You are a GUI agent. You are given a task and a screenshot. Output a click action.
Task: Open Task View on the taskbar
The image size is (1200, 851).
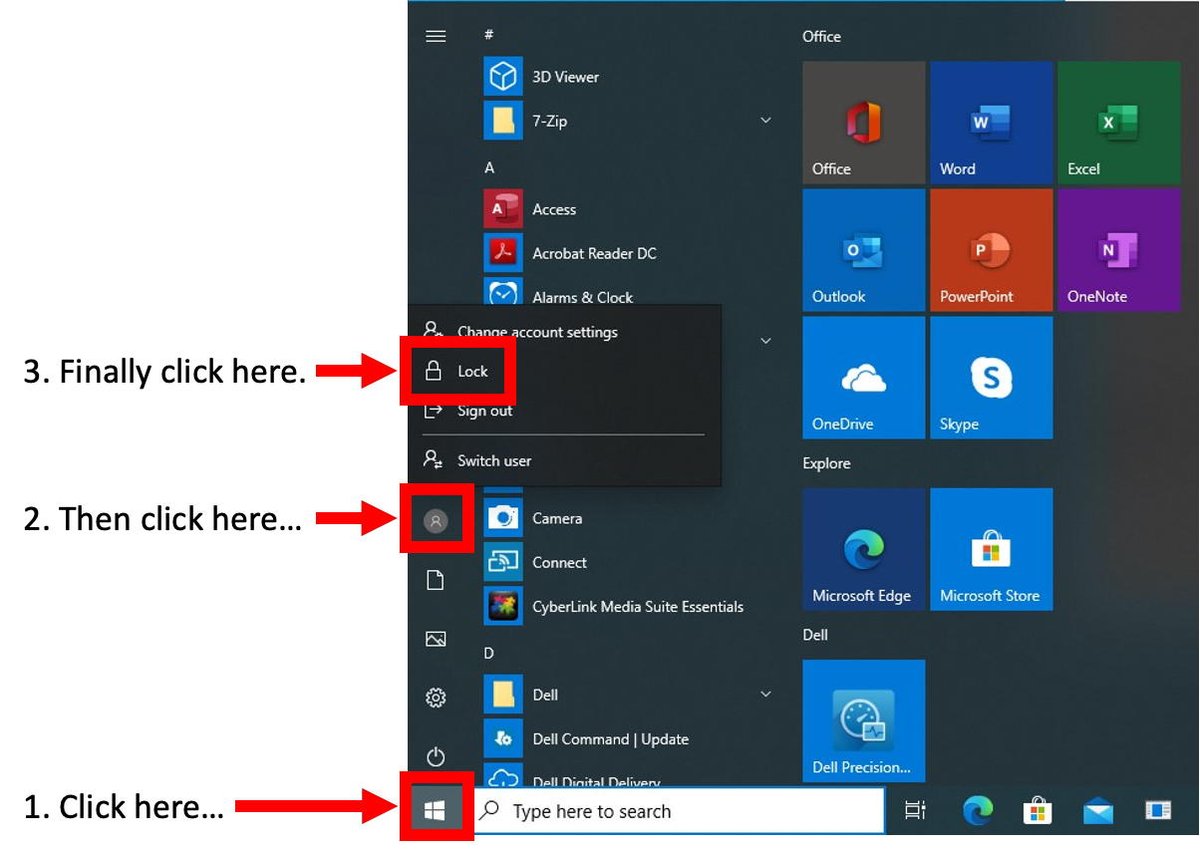click(914, 811)
